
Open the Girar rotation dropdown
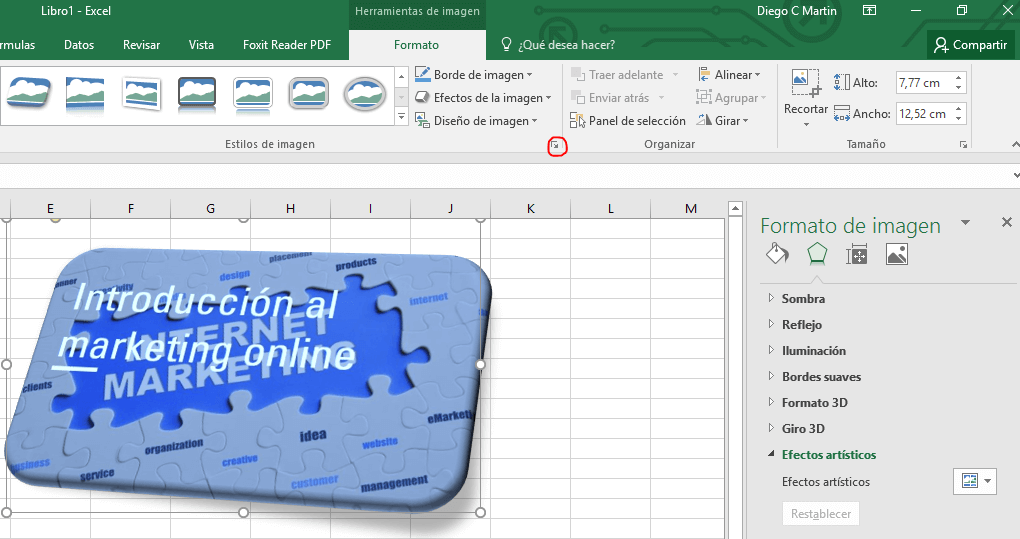(723, 120)
